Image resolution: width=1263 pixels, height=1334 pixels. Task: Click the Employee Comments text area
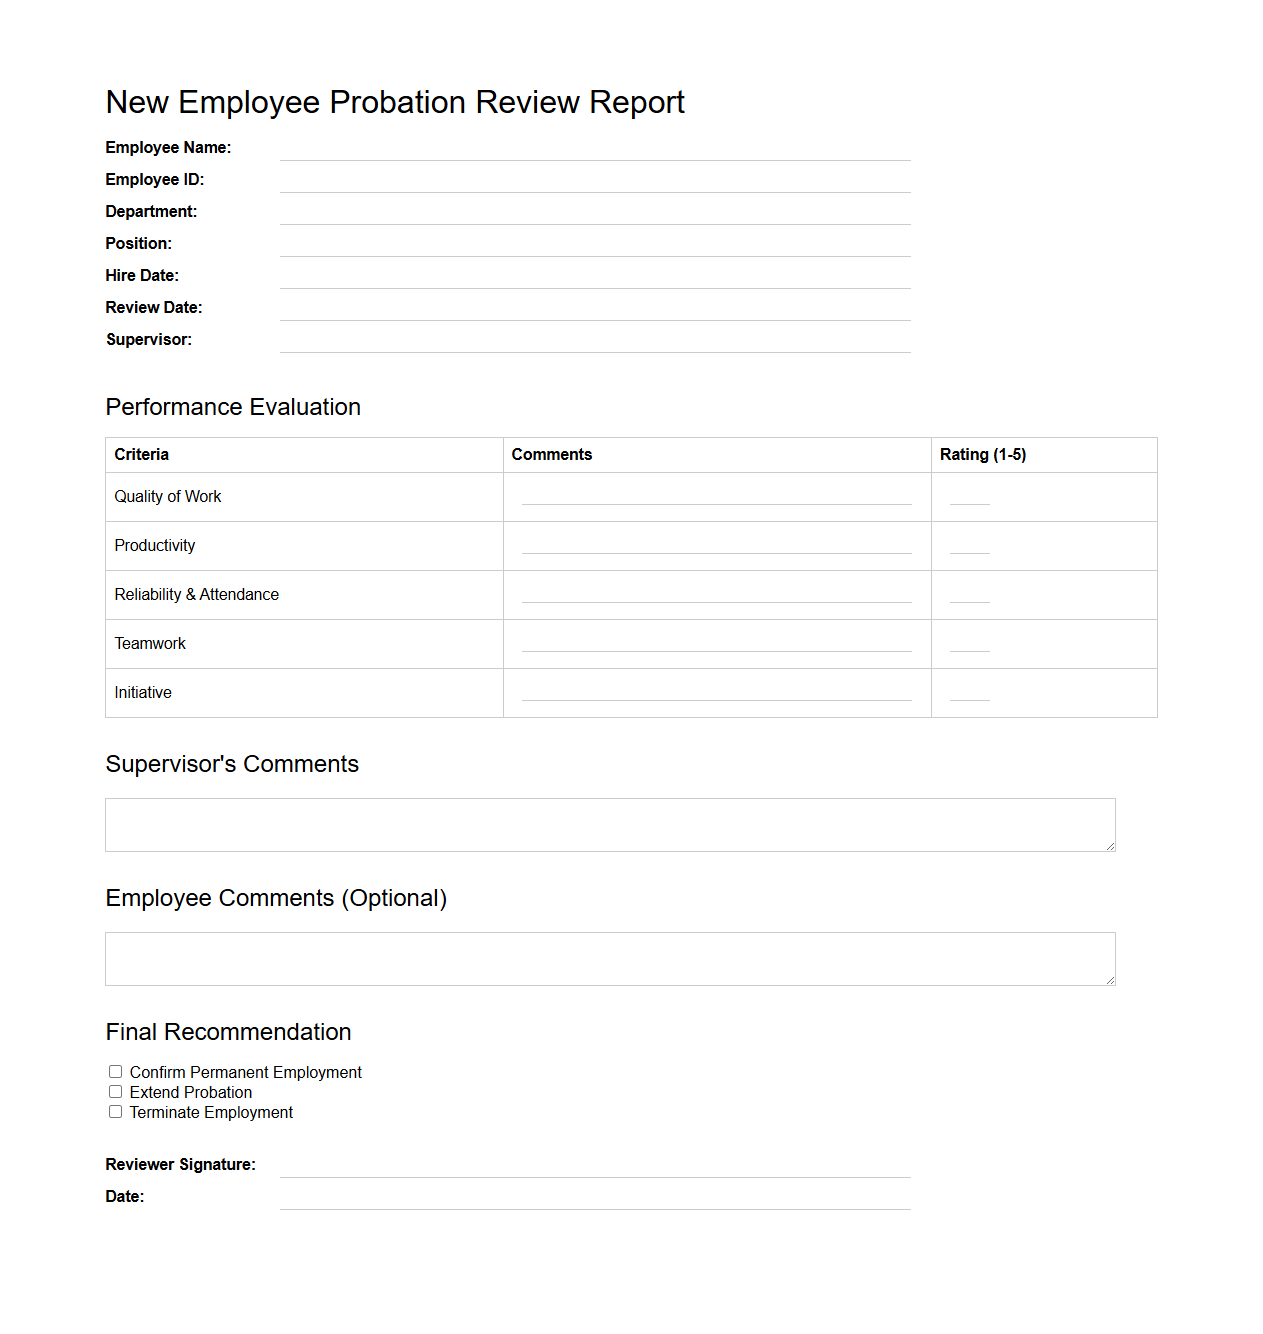click(x=609, y=958)
